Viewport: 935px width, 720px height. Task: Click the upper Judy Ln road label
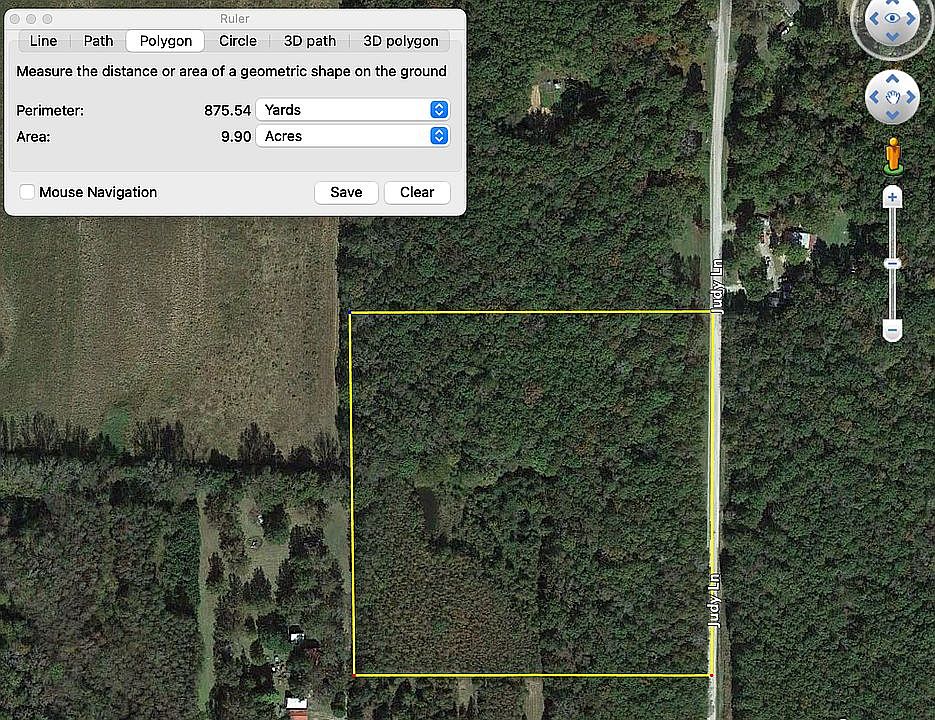tap(717, 286)
